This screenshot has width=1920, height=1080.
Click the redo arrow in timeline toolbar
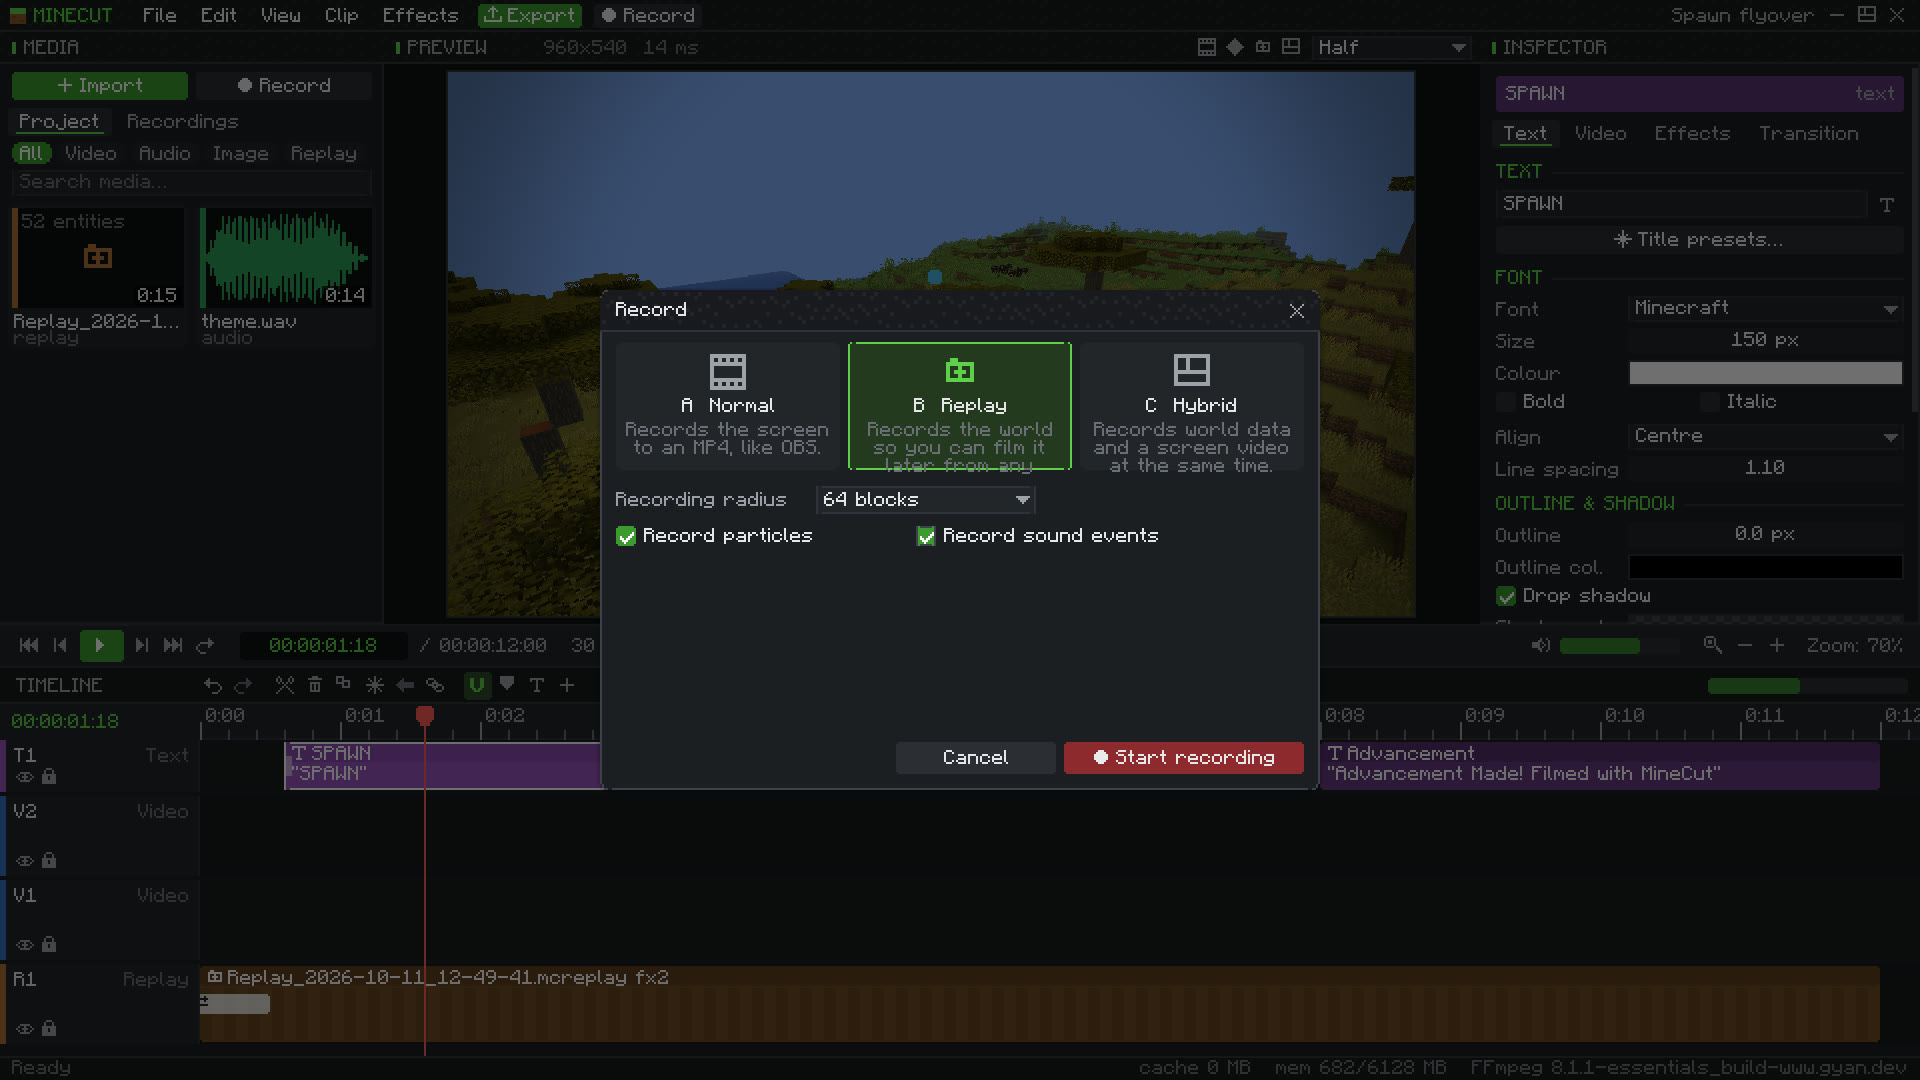click(x=243, y=685)
